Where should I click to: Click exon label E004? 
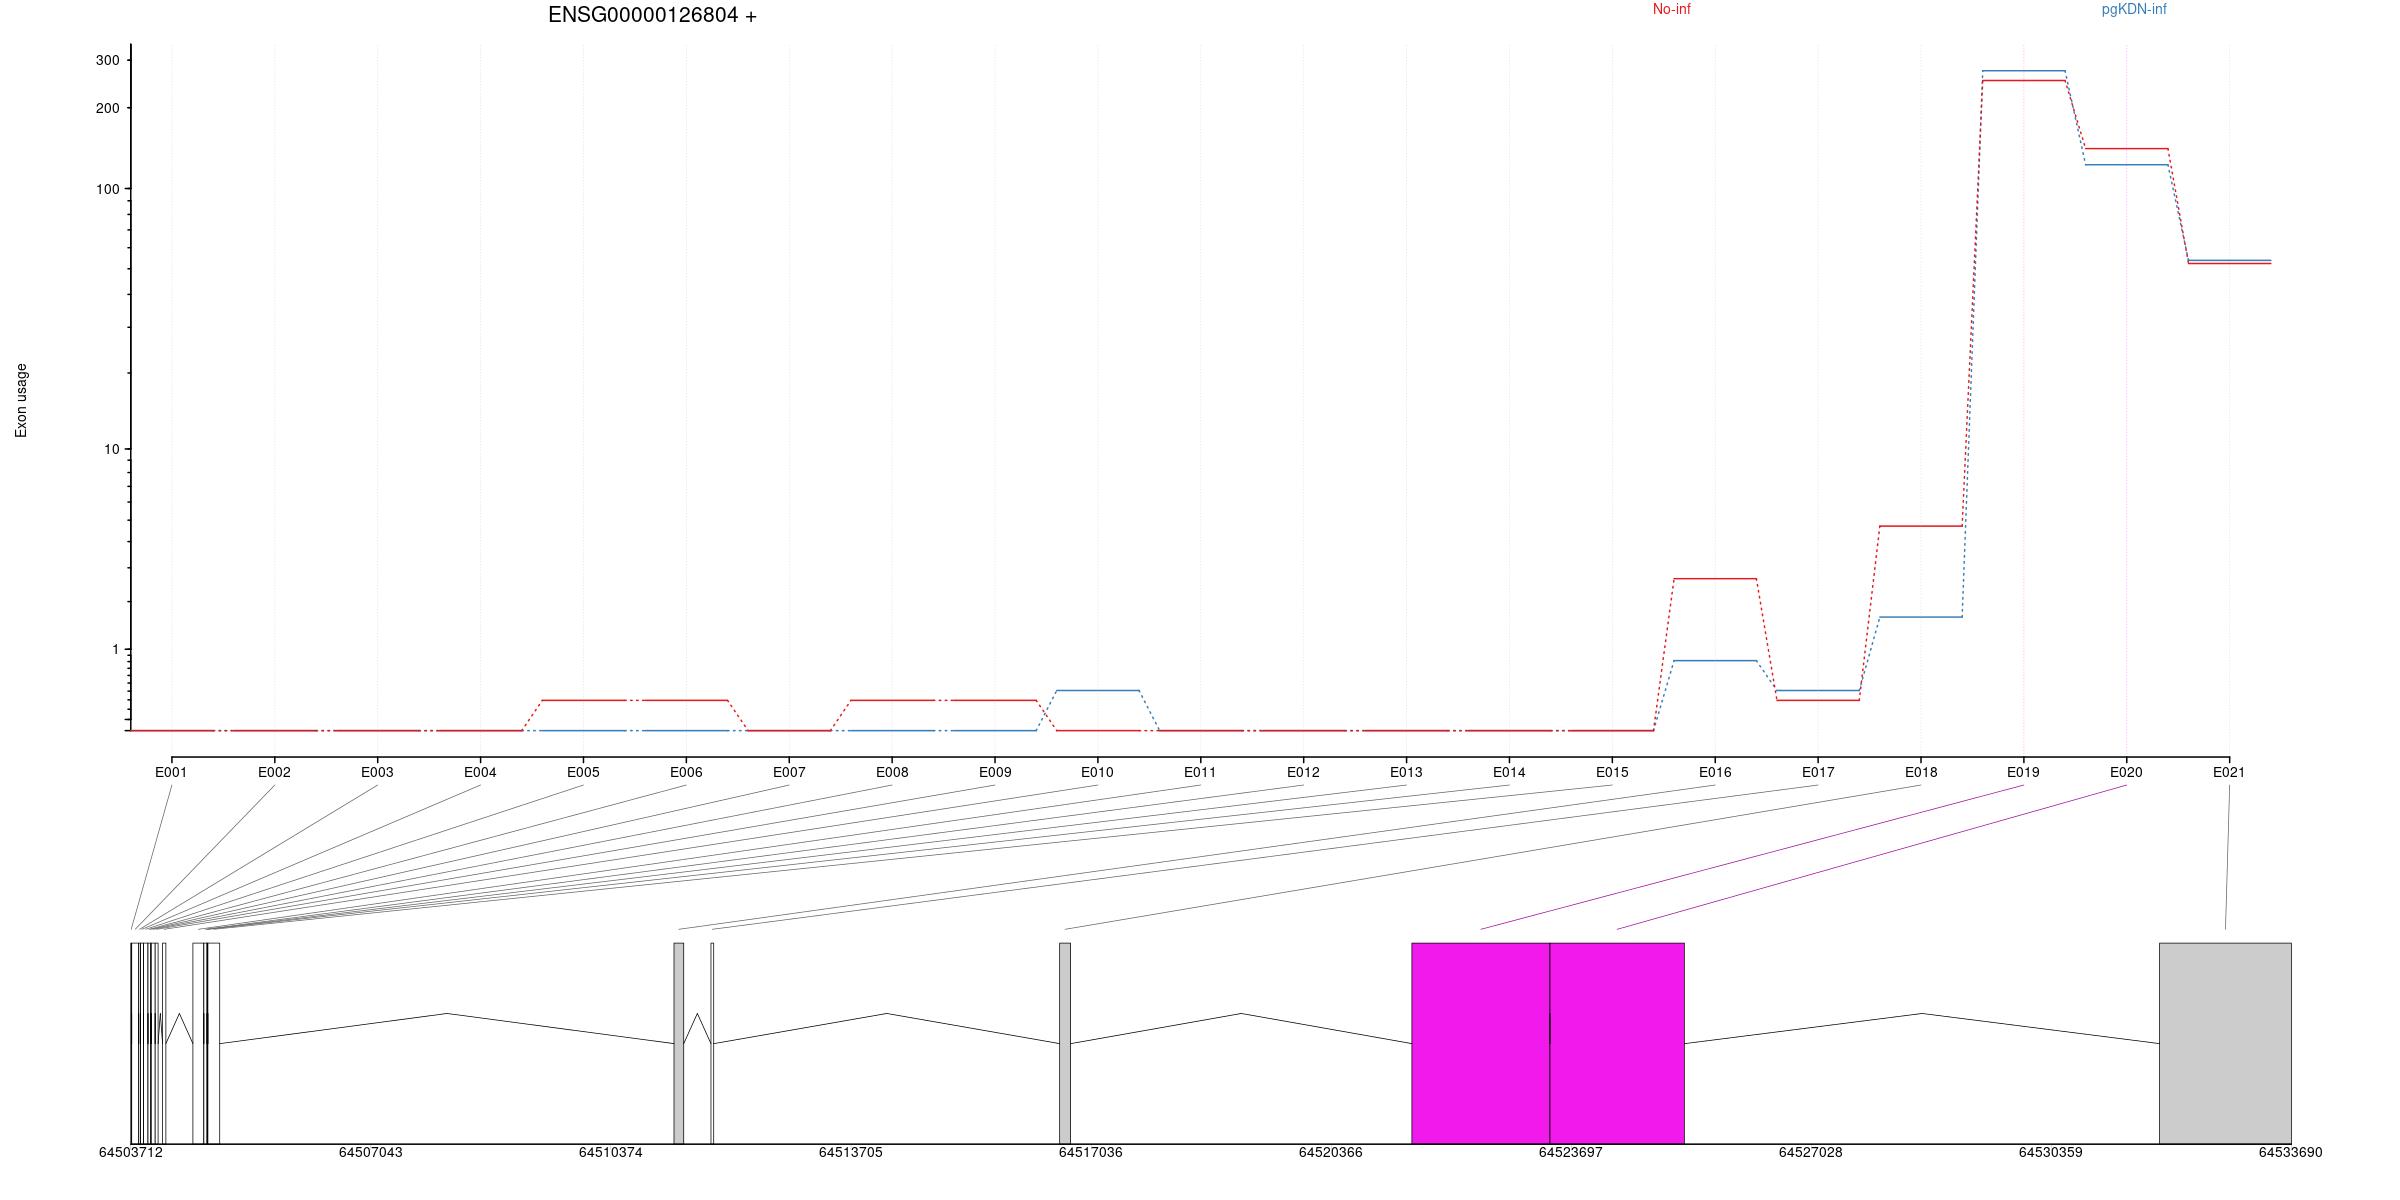[x=480, y=772]
